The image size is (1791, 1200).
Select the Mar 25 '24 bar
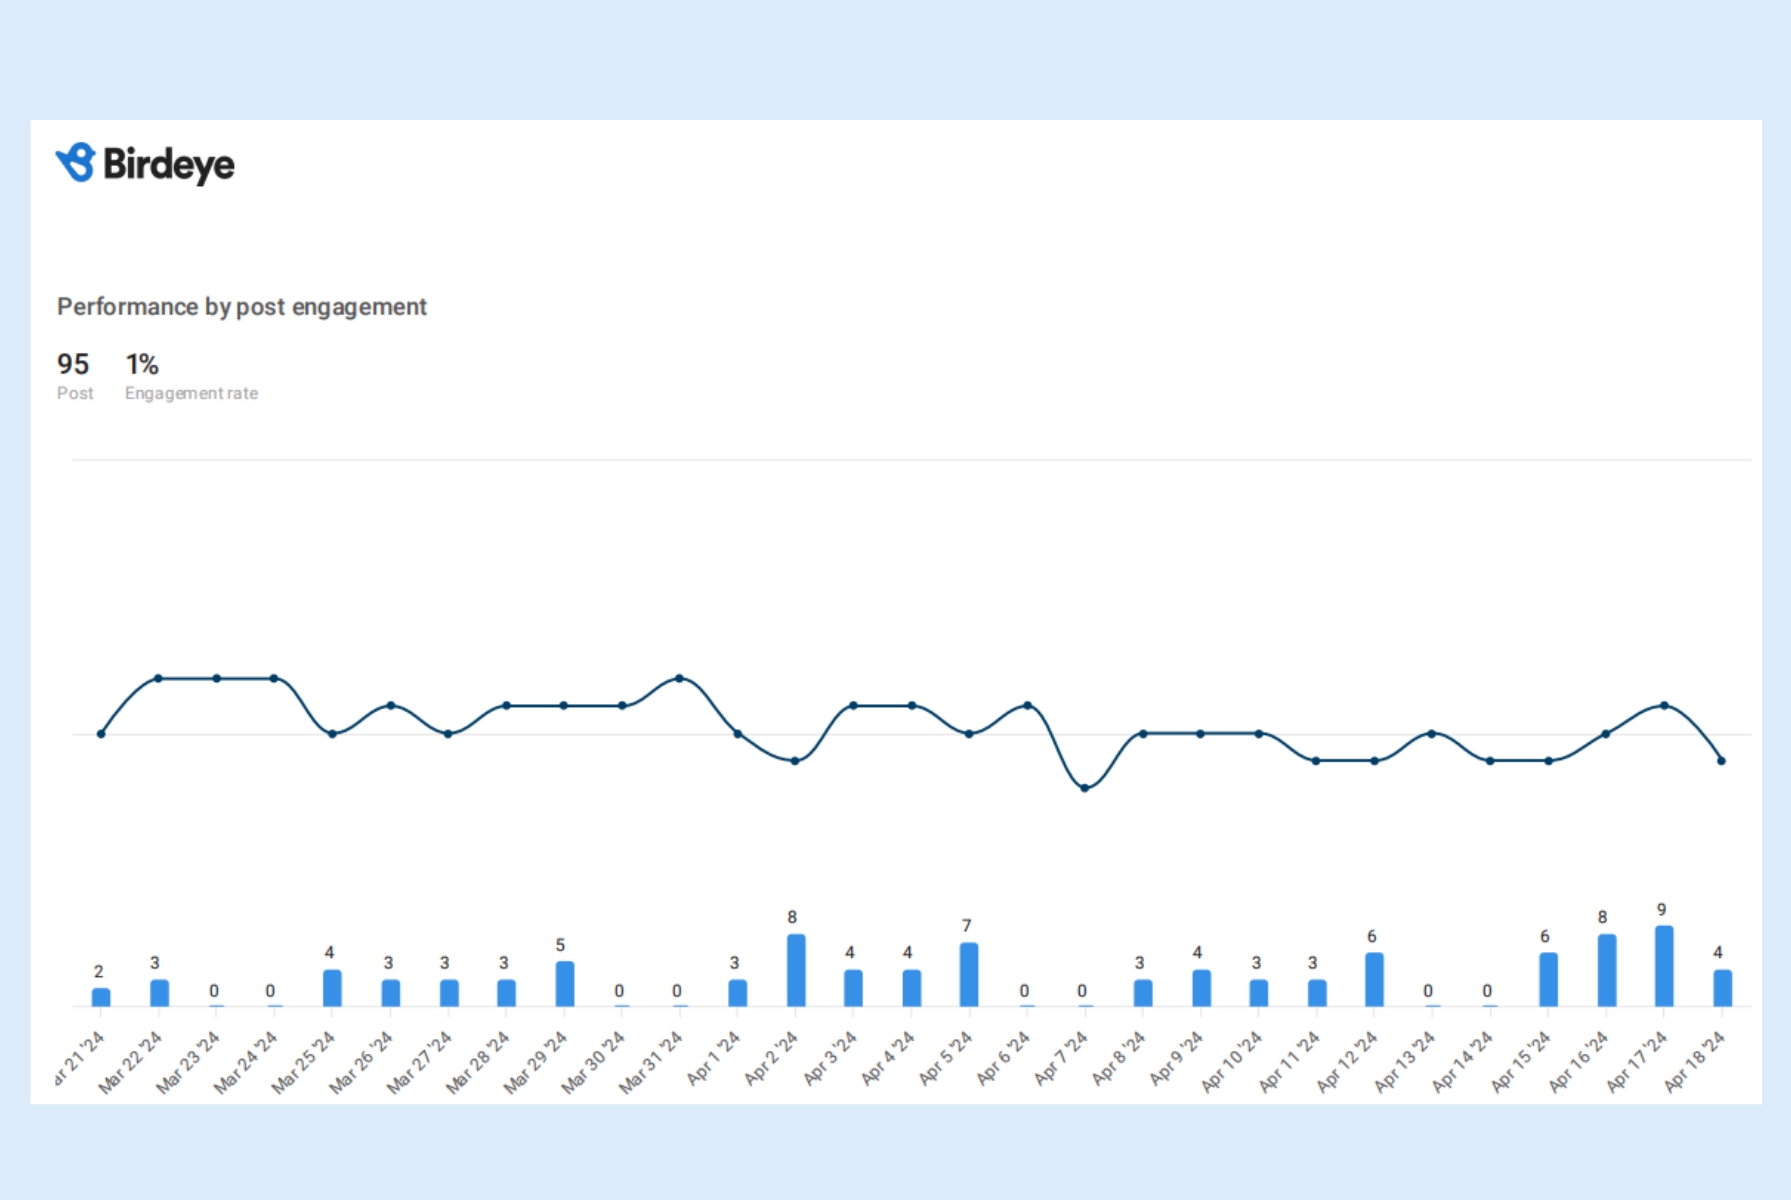pyautogui.click(x=332, y=988)
